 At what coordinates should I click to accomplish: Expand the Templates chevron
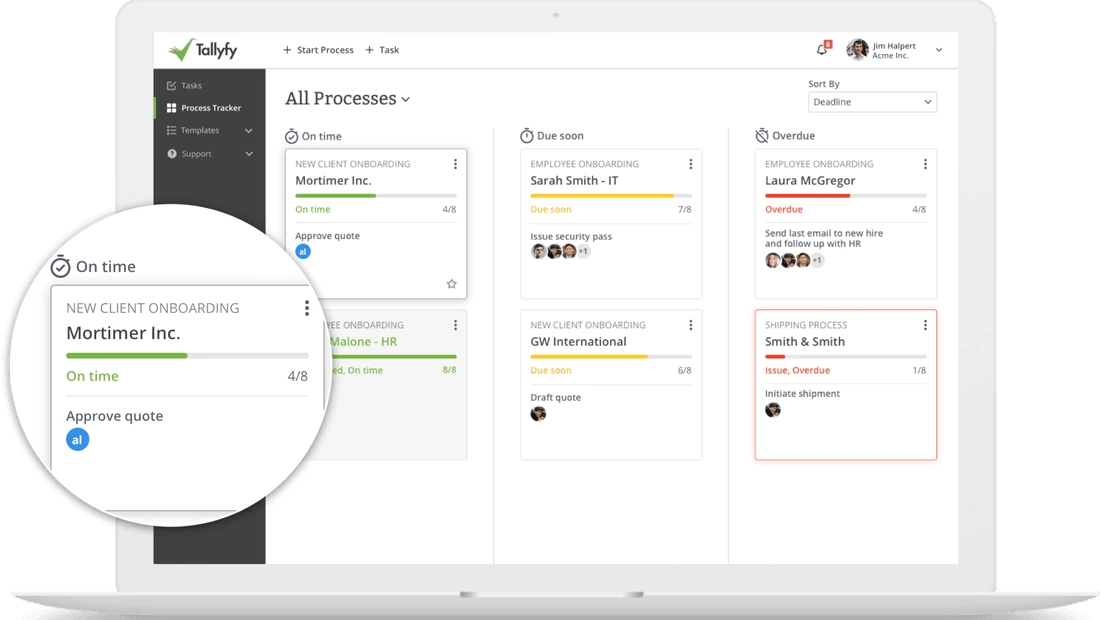click(x=248, y=130)
